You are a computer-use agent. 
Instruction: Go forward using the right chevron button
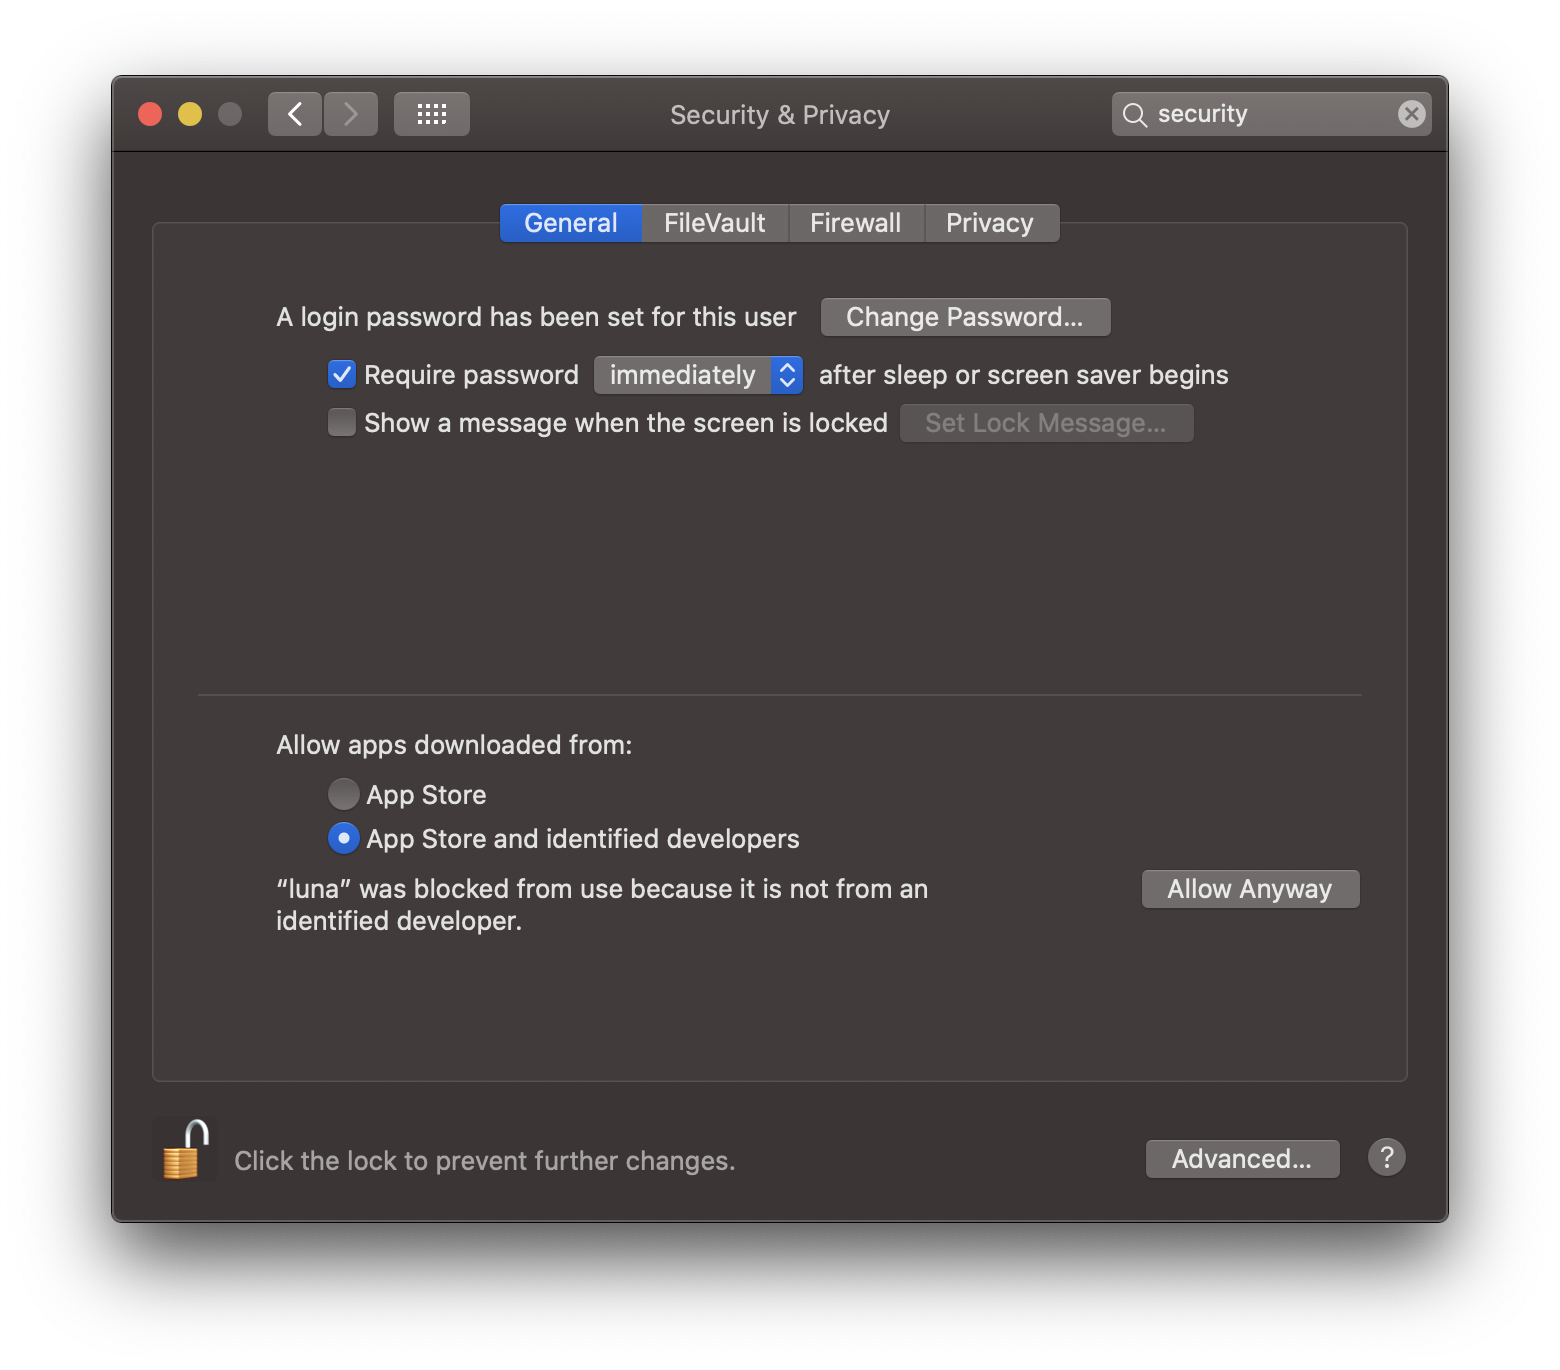[351, 114]
